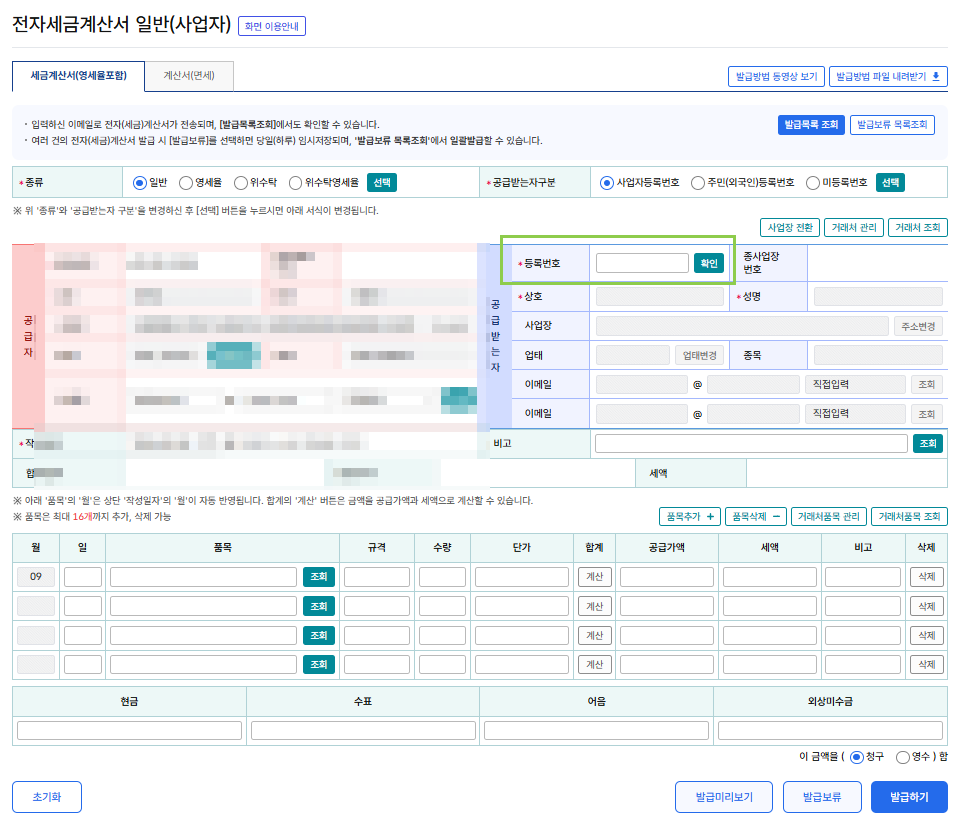Select the 일반 radio option

tap(140, 183)
